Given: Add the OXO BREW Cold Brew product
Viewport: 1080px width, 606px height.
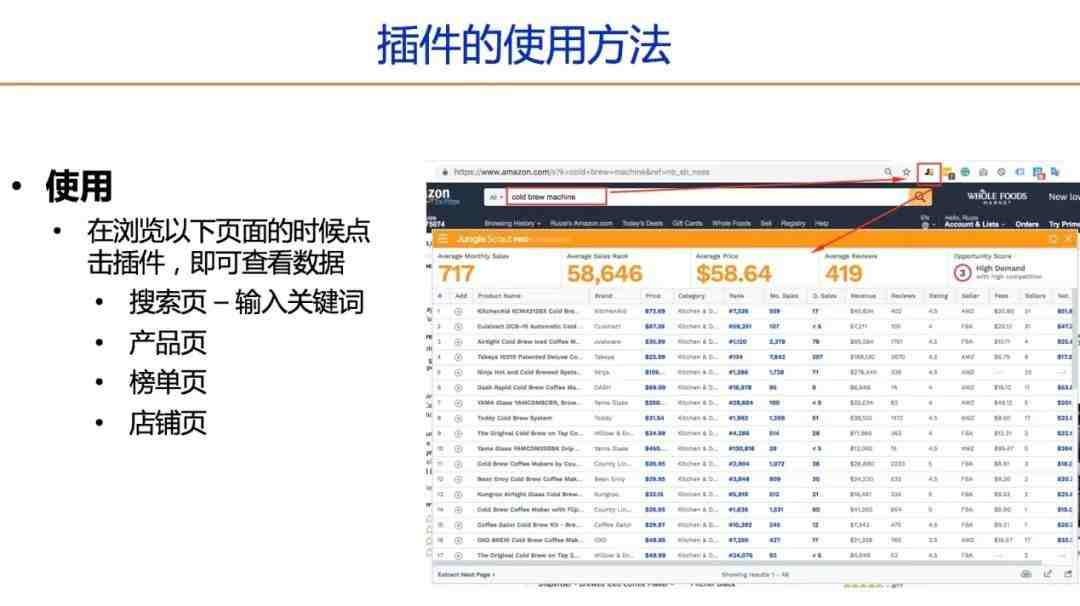Looking at the screenshot, I should pyautogui.click(x=459, y=540).
